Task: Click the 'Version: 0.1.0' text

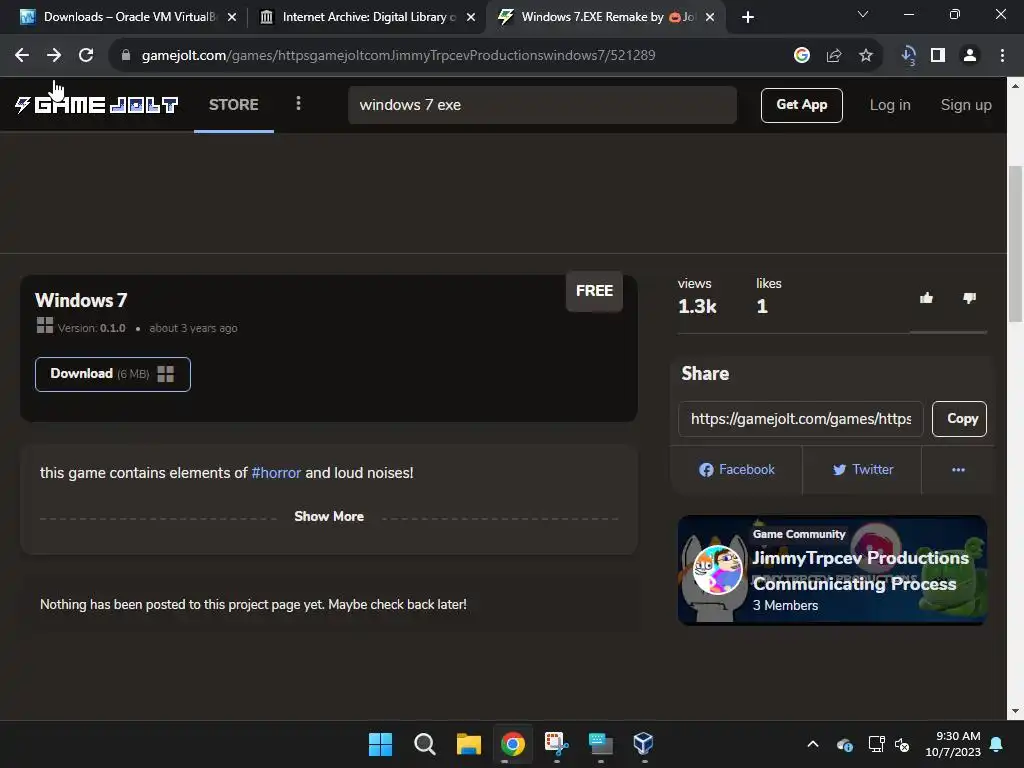Action: coord(91,328)
